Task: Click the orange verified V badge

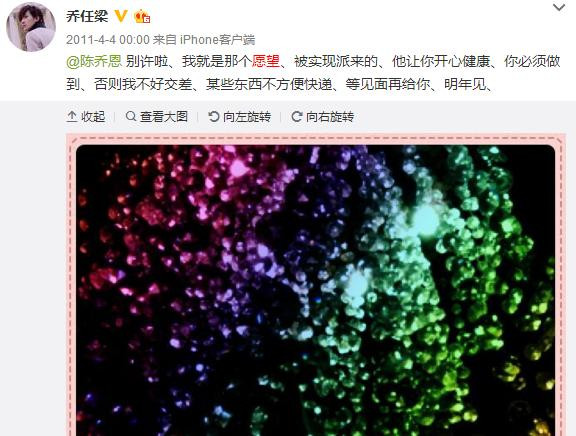Action: 121,16
